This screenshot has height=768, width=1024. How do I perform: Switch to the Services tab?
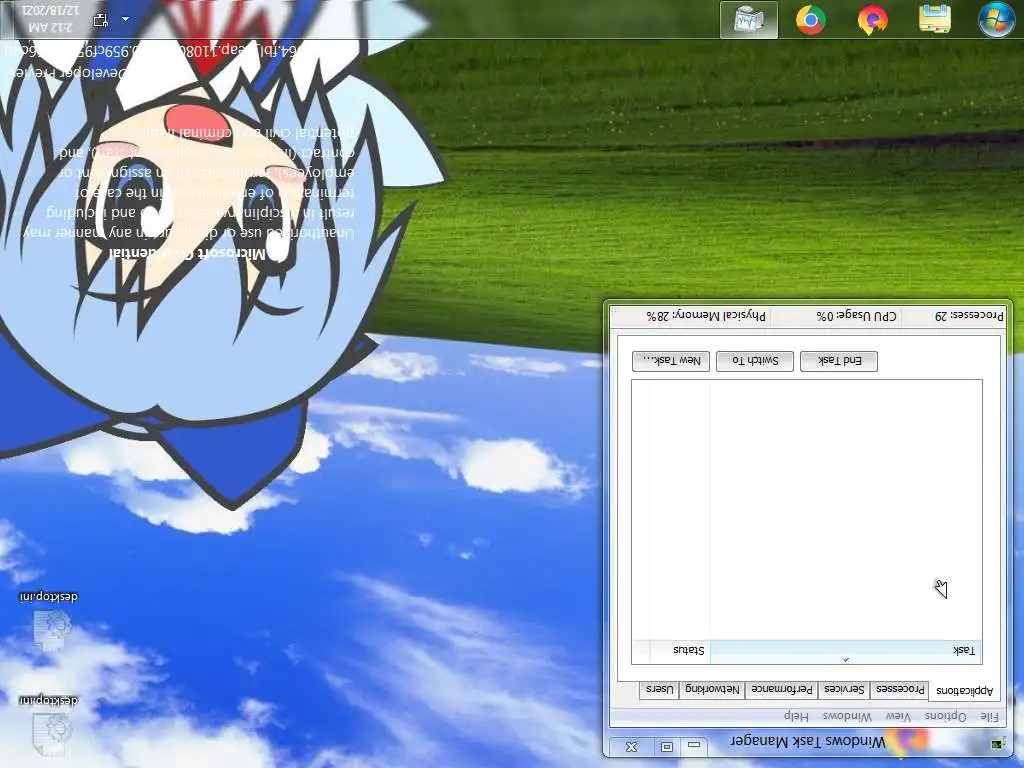point(844,689)
